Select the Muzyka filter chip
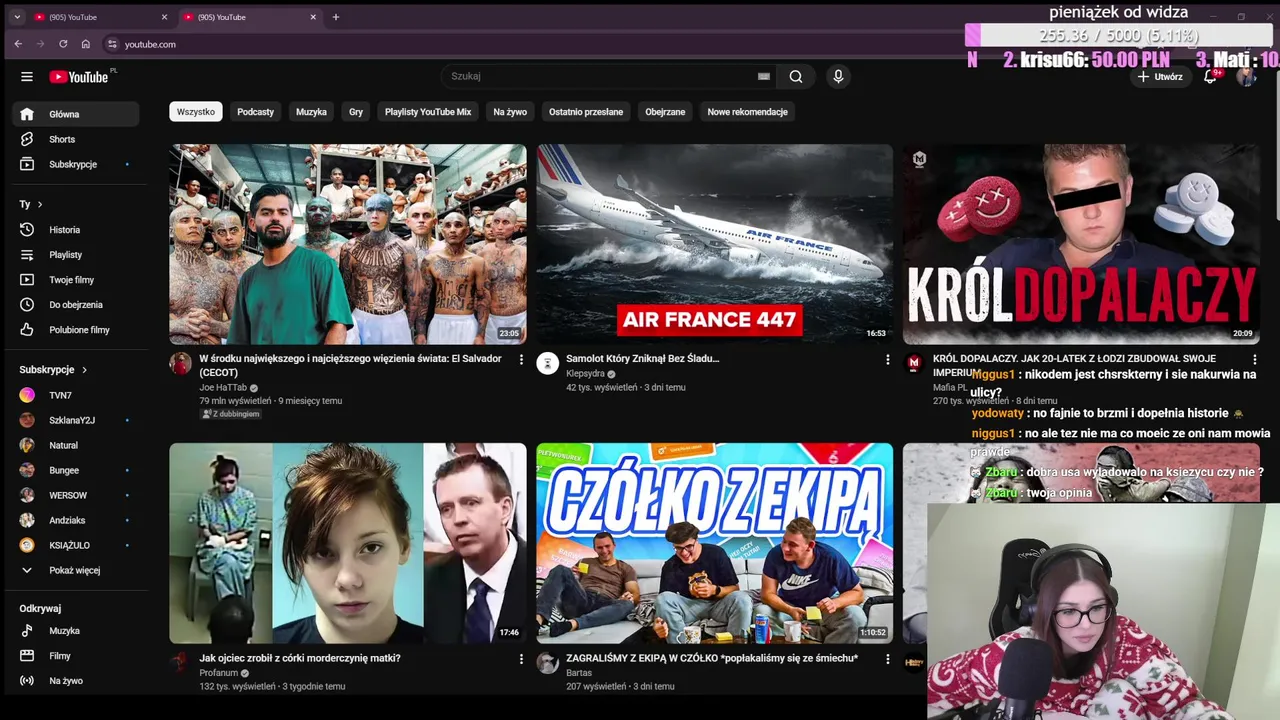Viewport: 1280px width, 720px height. coord(311,112)
